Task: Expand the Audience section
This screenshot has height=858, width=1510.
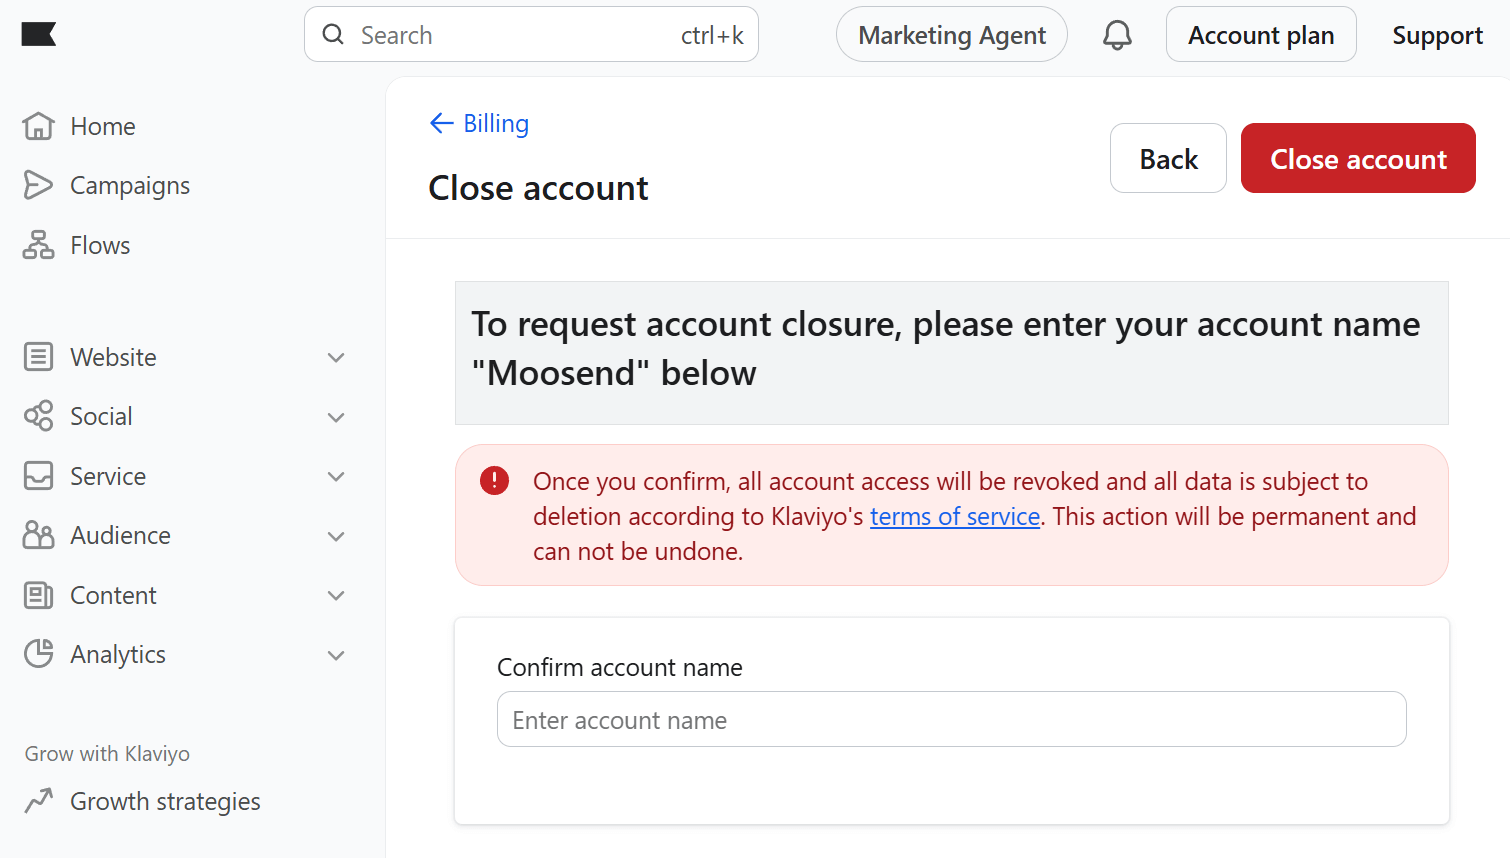Action: 335,536
